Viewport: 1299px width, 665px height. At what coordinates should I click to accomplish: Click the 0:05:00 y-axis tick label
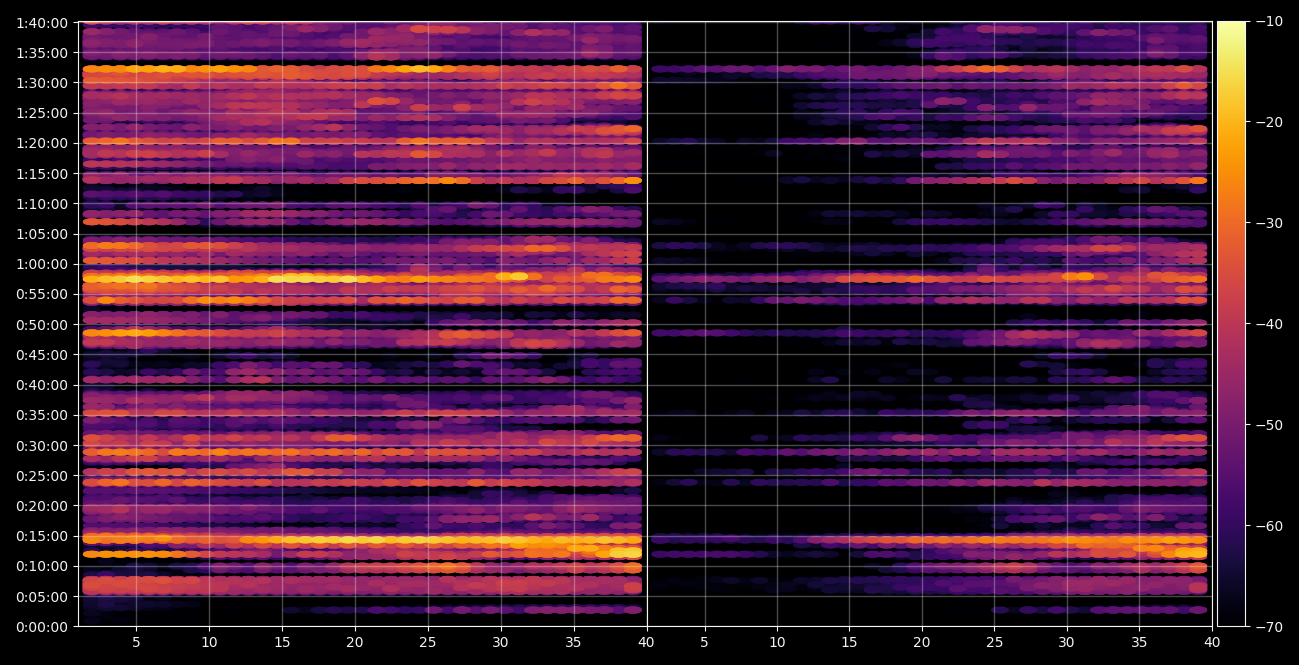[41, 597]
